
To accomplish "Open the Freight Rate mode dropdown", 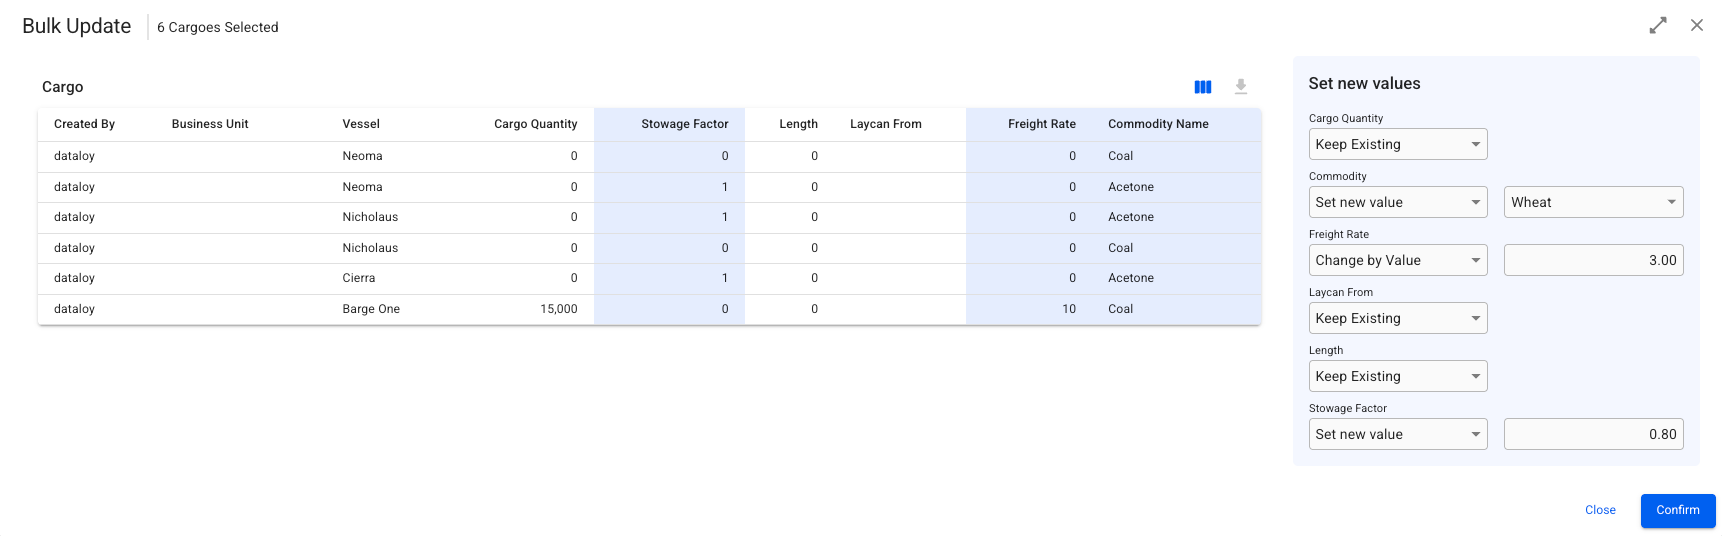I will (1397, 260).
